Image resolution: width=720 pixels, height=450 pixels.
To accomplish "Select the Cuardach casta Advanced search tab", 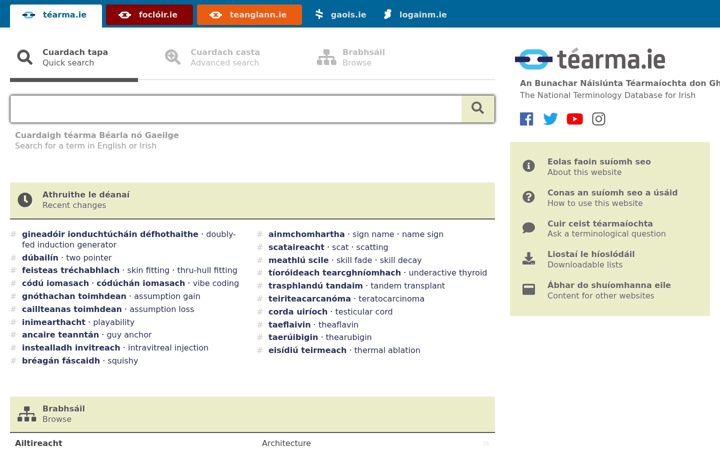I will pyautogui.click(x=212, y=57).
